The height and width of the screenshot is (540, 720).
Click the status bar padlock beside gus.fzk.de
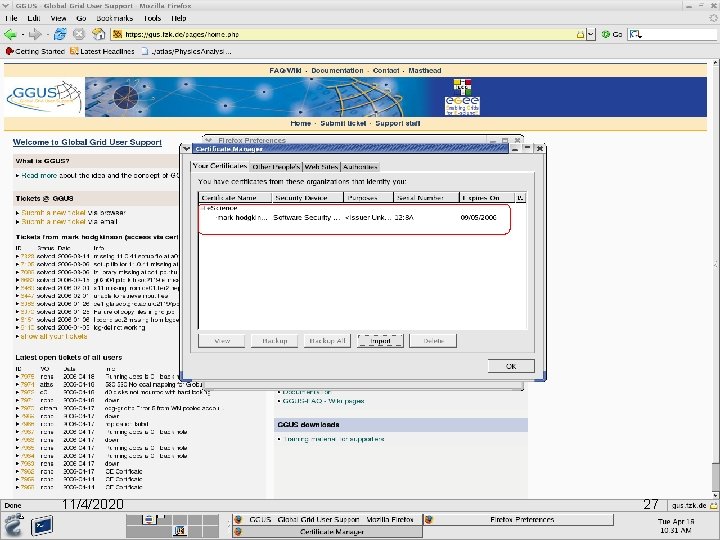(x=713, y=506)
